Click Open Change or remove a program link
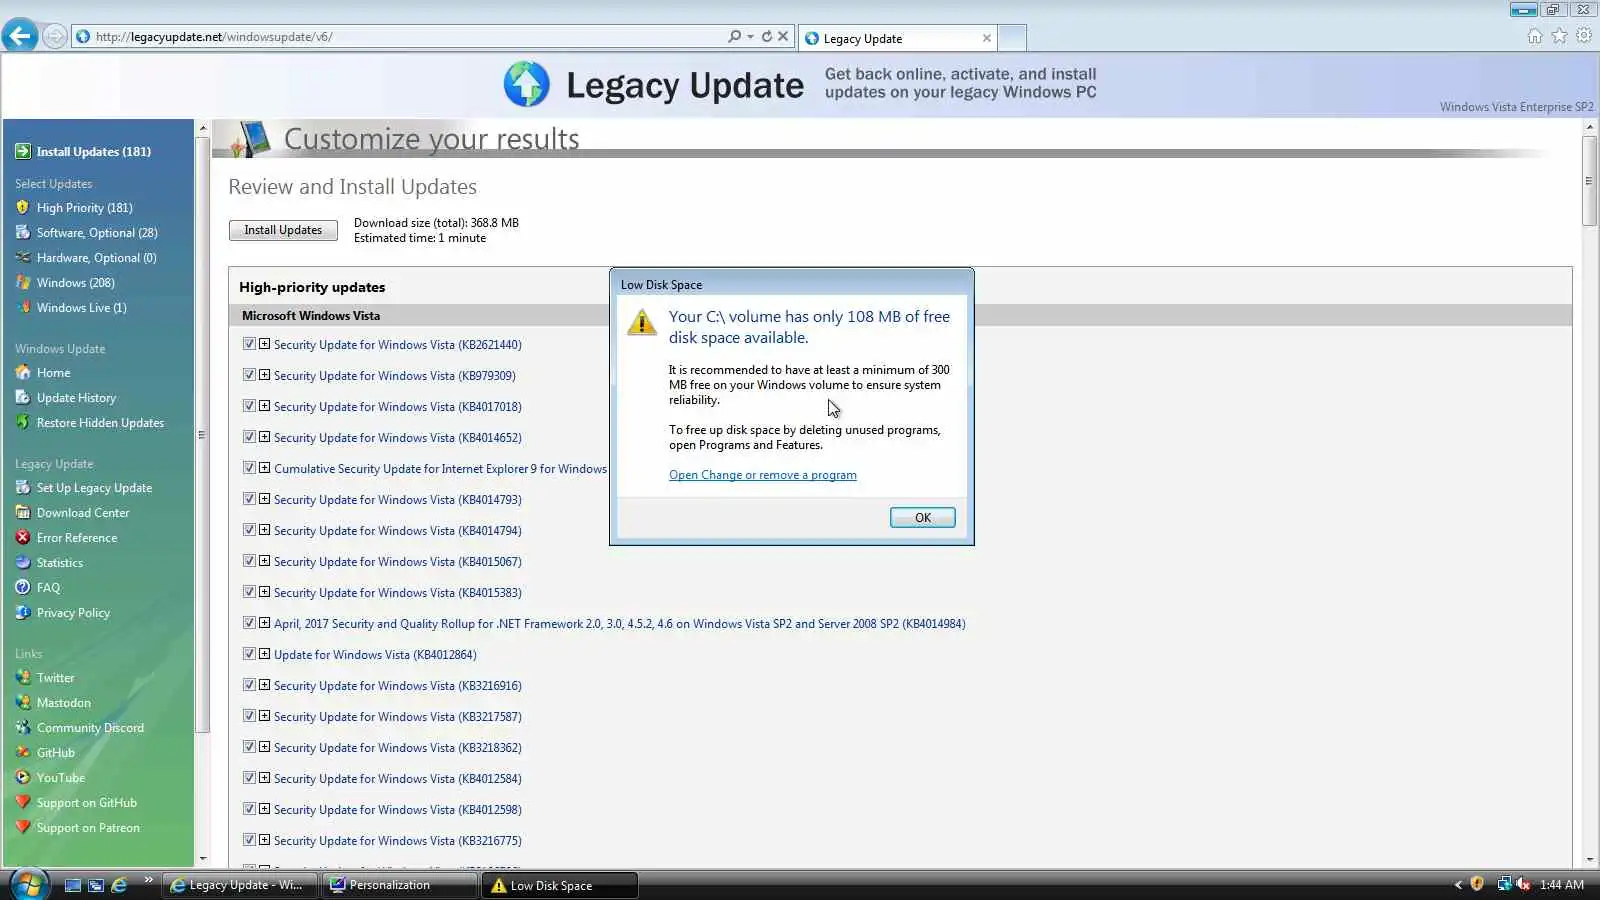This screenshot has width=1600, height=900. coord(762,475)
